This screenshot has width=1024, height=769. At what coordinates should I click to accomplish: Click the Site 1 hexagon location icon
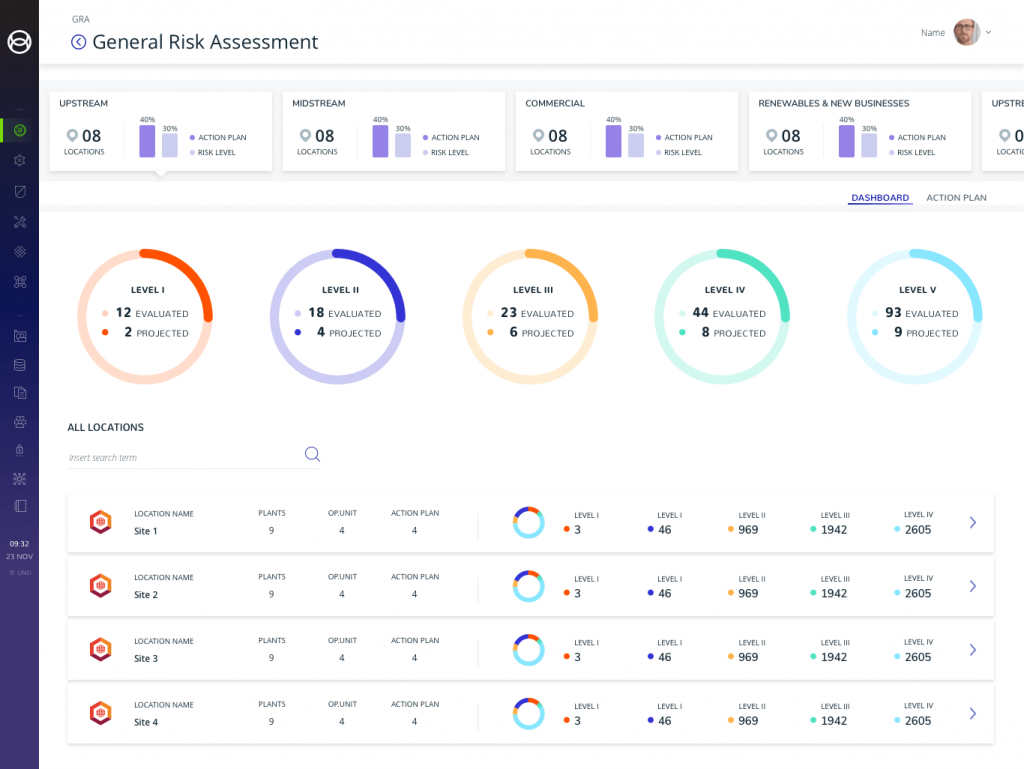(x=100, y=522)
